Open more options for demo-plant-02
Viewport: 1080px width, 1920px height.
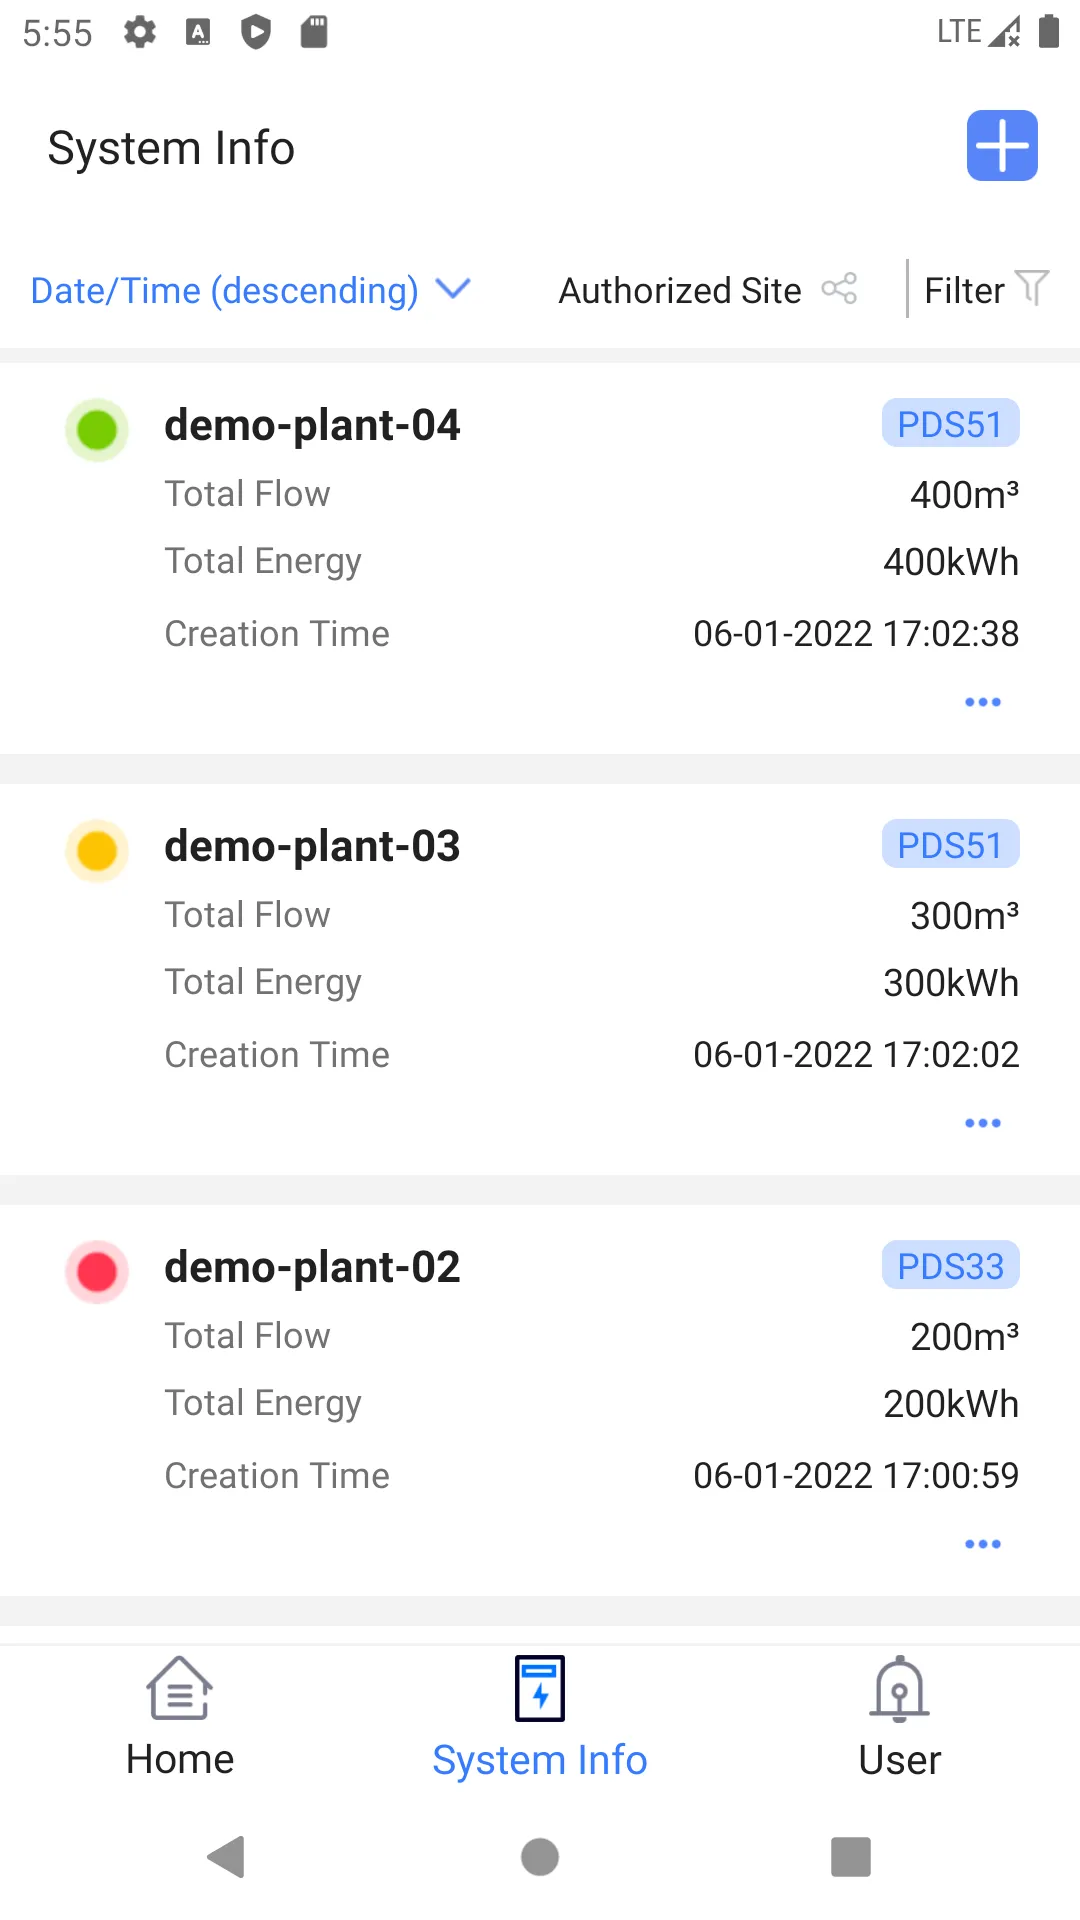click(983, 1544)
